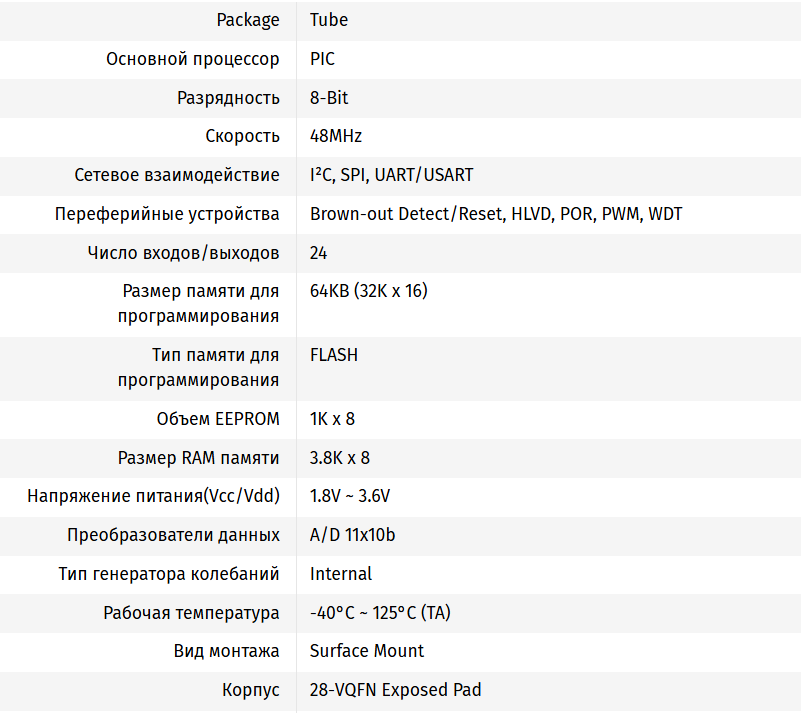Click the 'A/D 11x10b' value

click(x=352, y=535)
